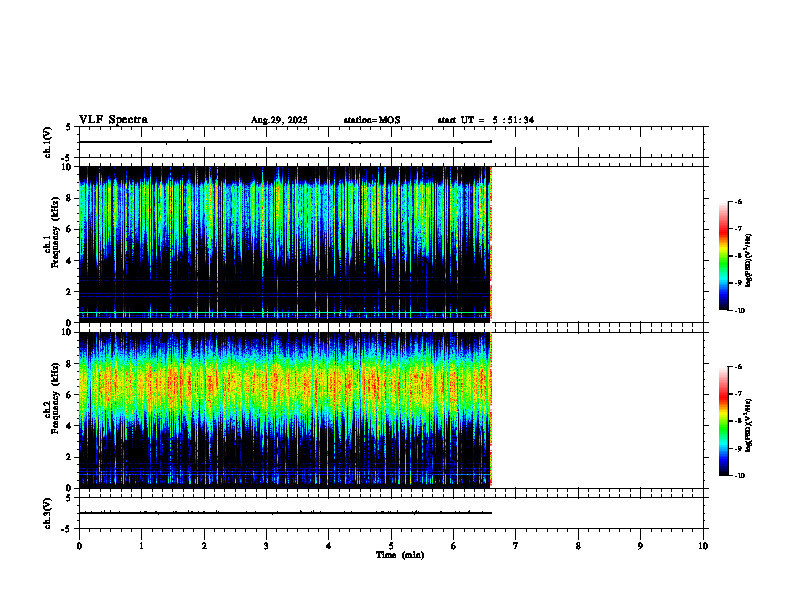The image size is (792, 612).
Task: Click the time-axis tick label "3"
Action: click(266, 546)
